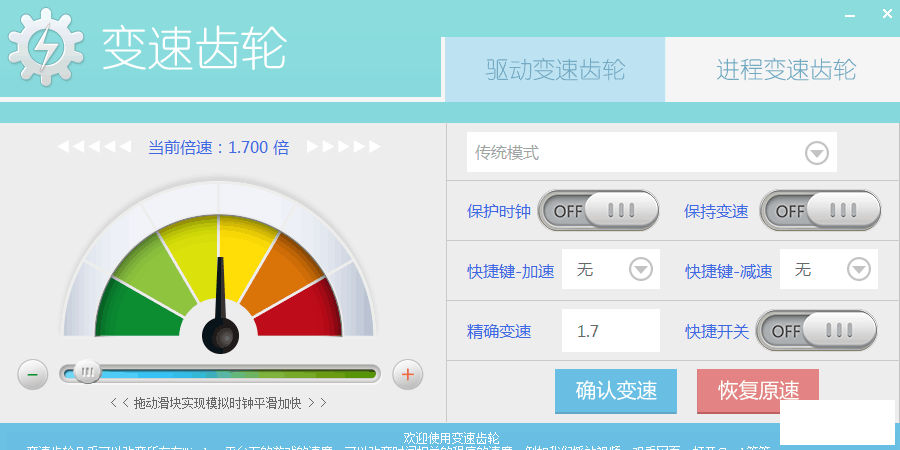Click the 恢复原速 button

pos(758,391)
